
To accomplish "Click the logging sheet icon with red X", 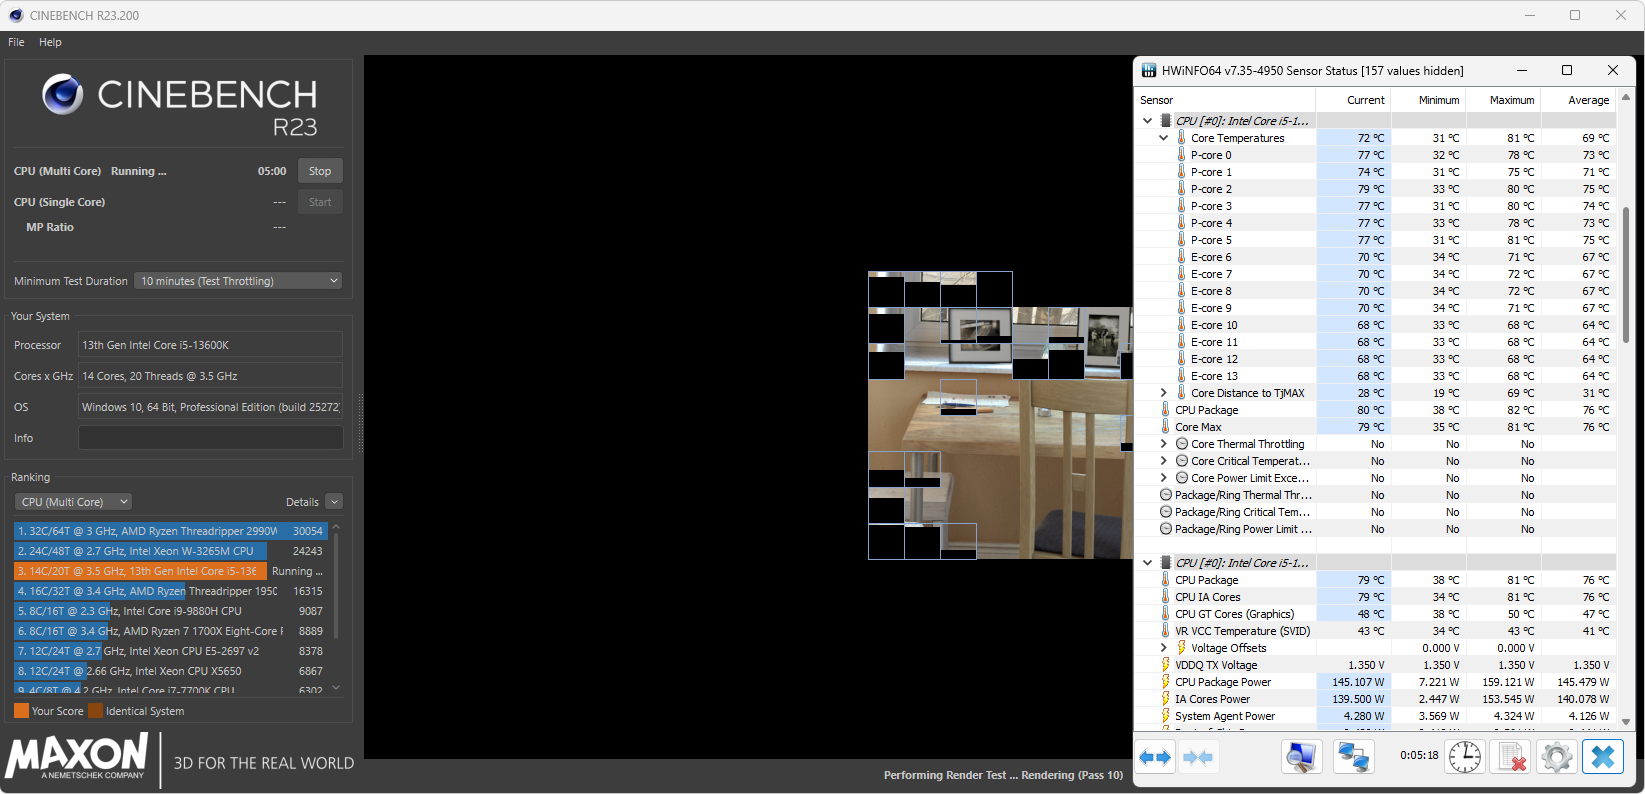I will (1511, 757).
